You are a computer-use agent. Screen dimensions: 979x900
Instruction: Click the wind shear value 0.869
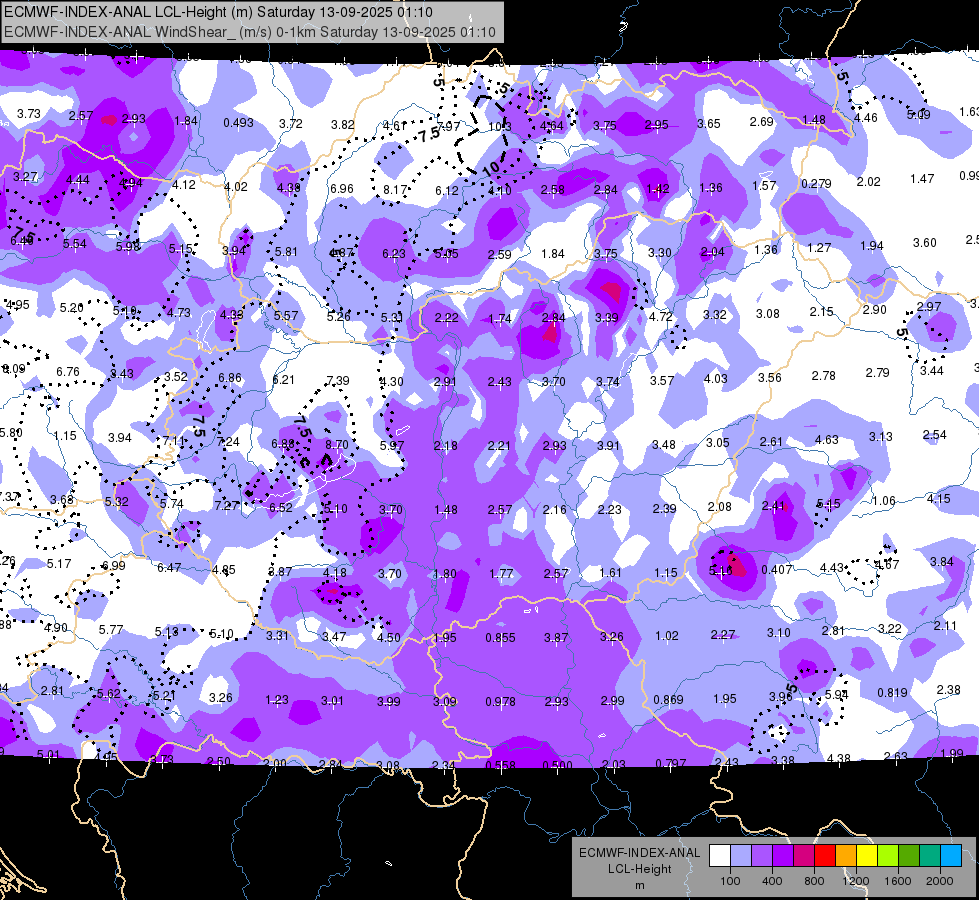coord(668,700)
